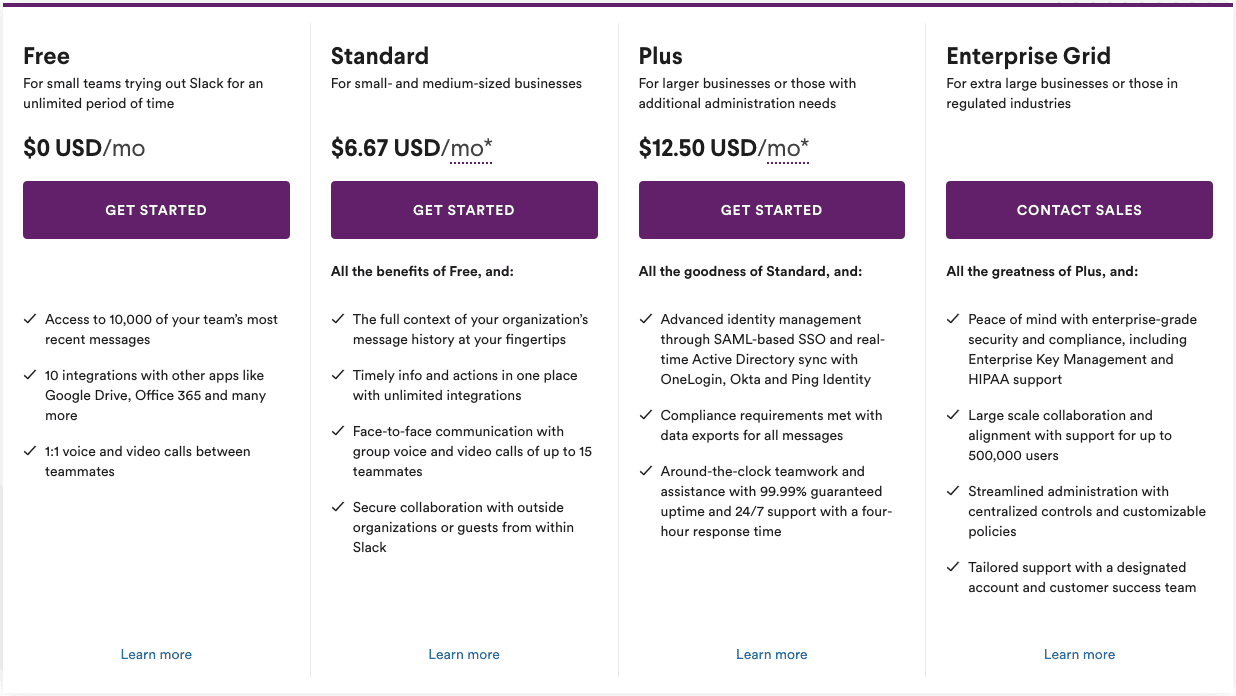
Task: Click checkmark next to Secure collaboration feature
Action: [x=338, y=508]
